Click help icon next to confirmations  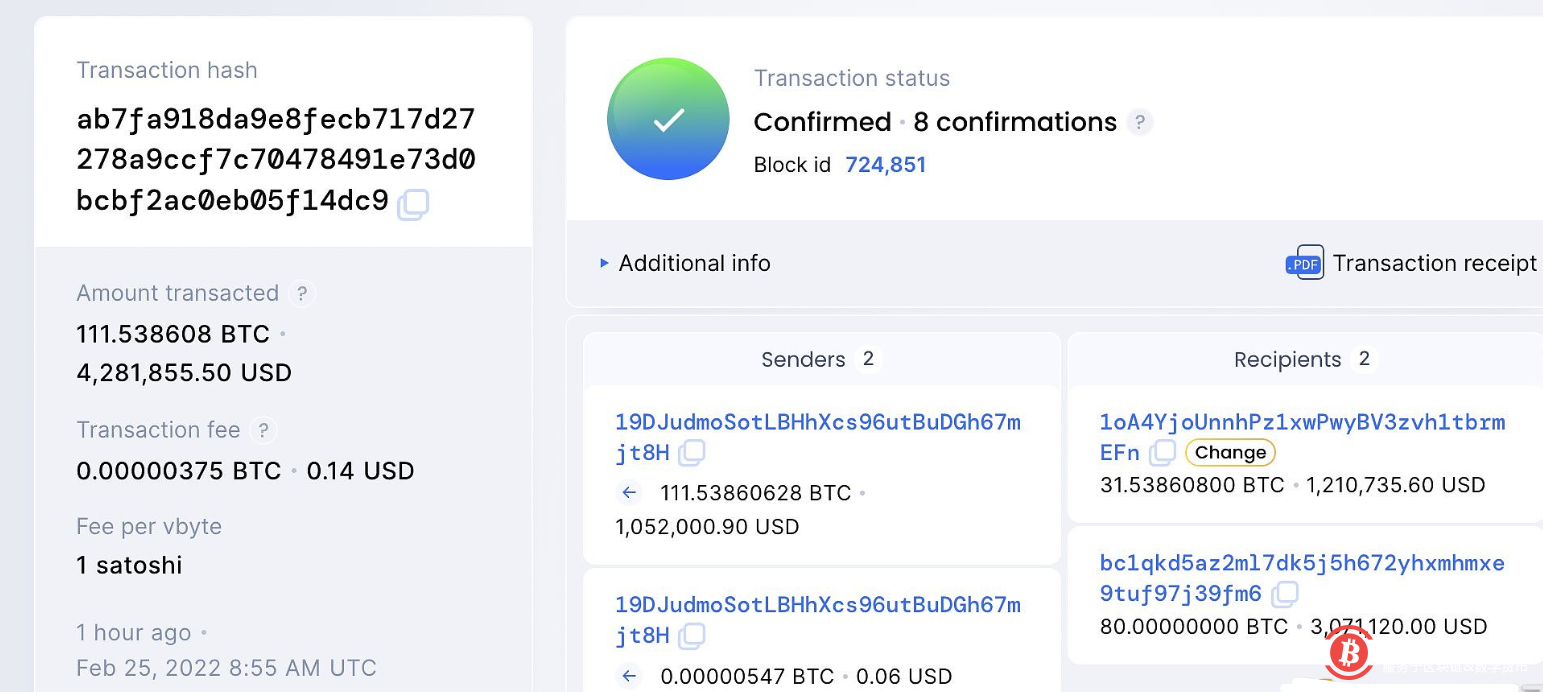(x=1139, y=123)
